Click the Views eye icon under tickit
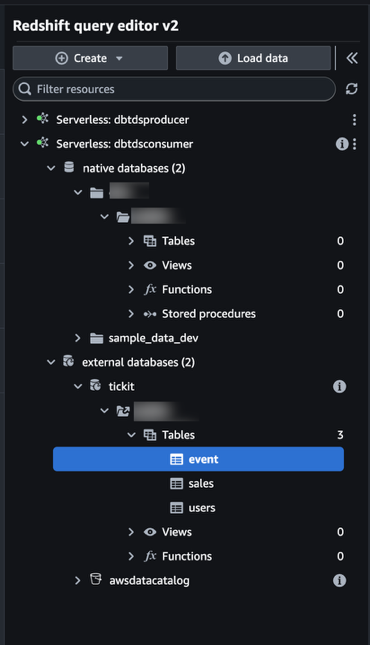Viewport: 370px width, 645px height. coord(150,532)
